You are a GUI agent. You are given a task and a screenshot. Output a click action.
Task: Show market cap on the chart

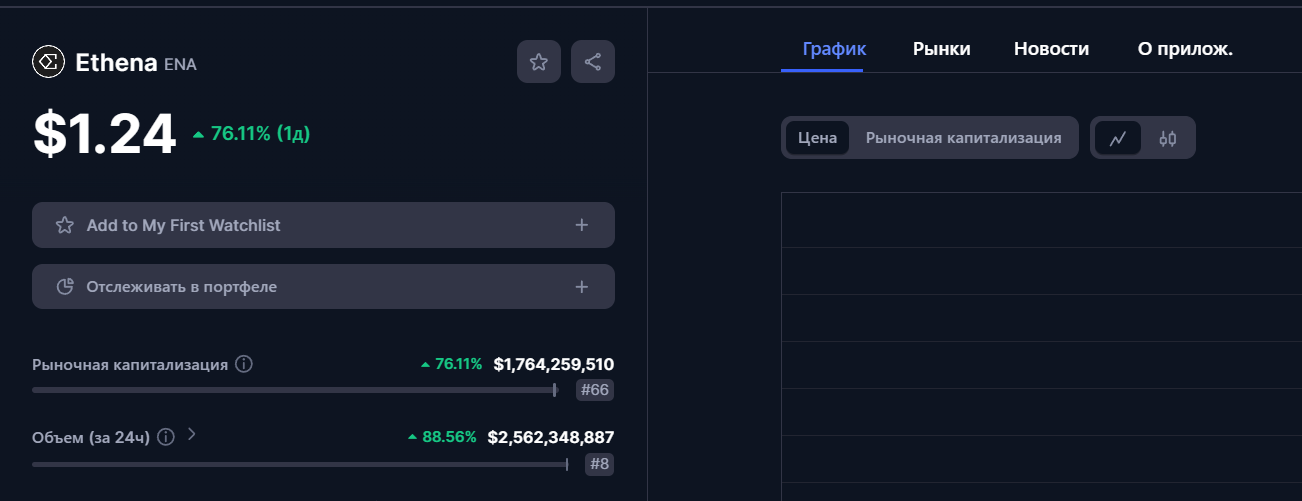point(964,138)
